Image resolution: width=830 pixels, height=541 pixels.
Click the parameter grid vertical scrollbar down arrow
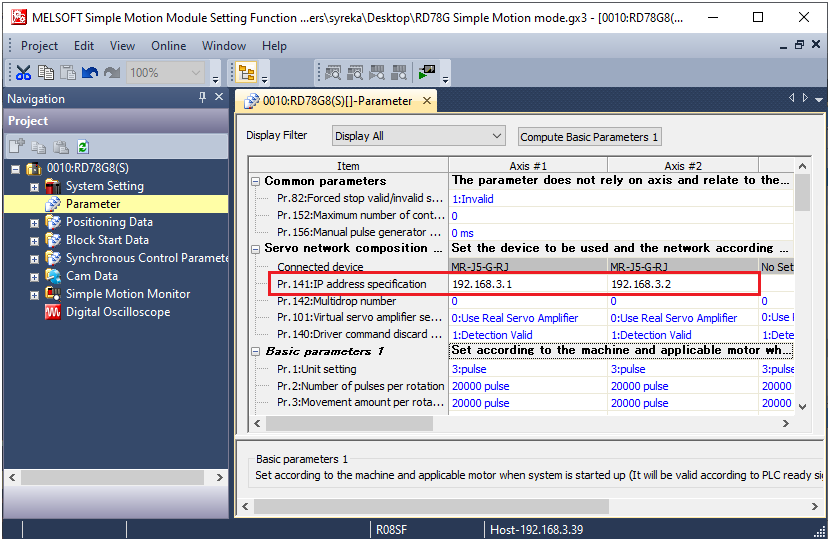[802, 407]
